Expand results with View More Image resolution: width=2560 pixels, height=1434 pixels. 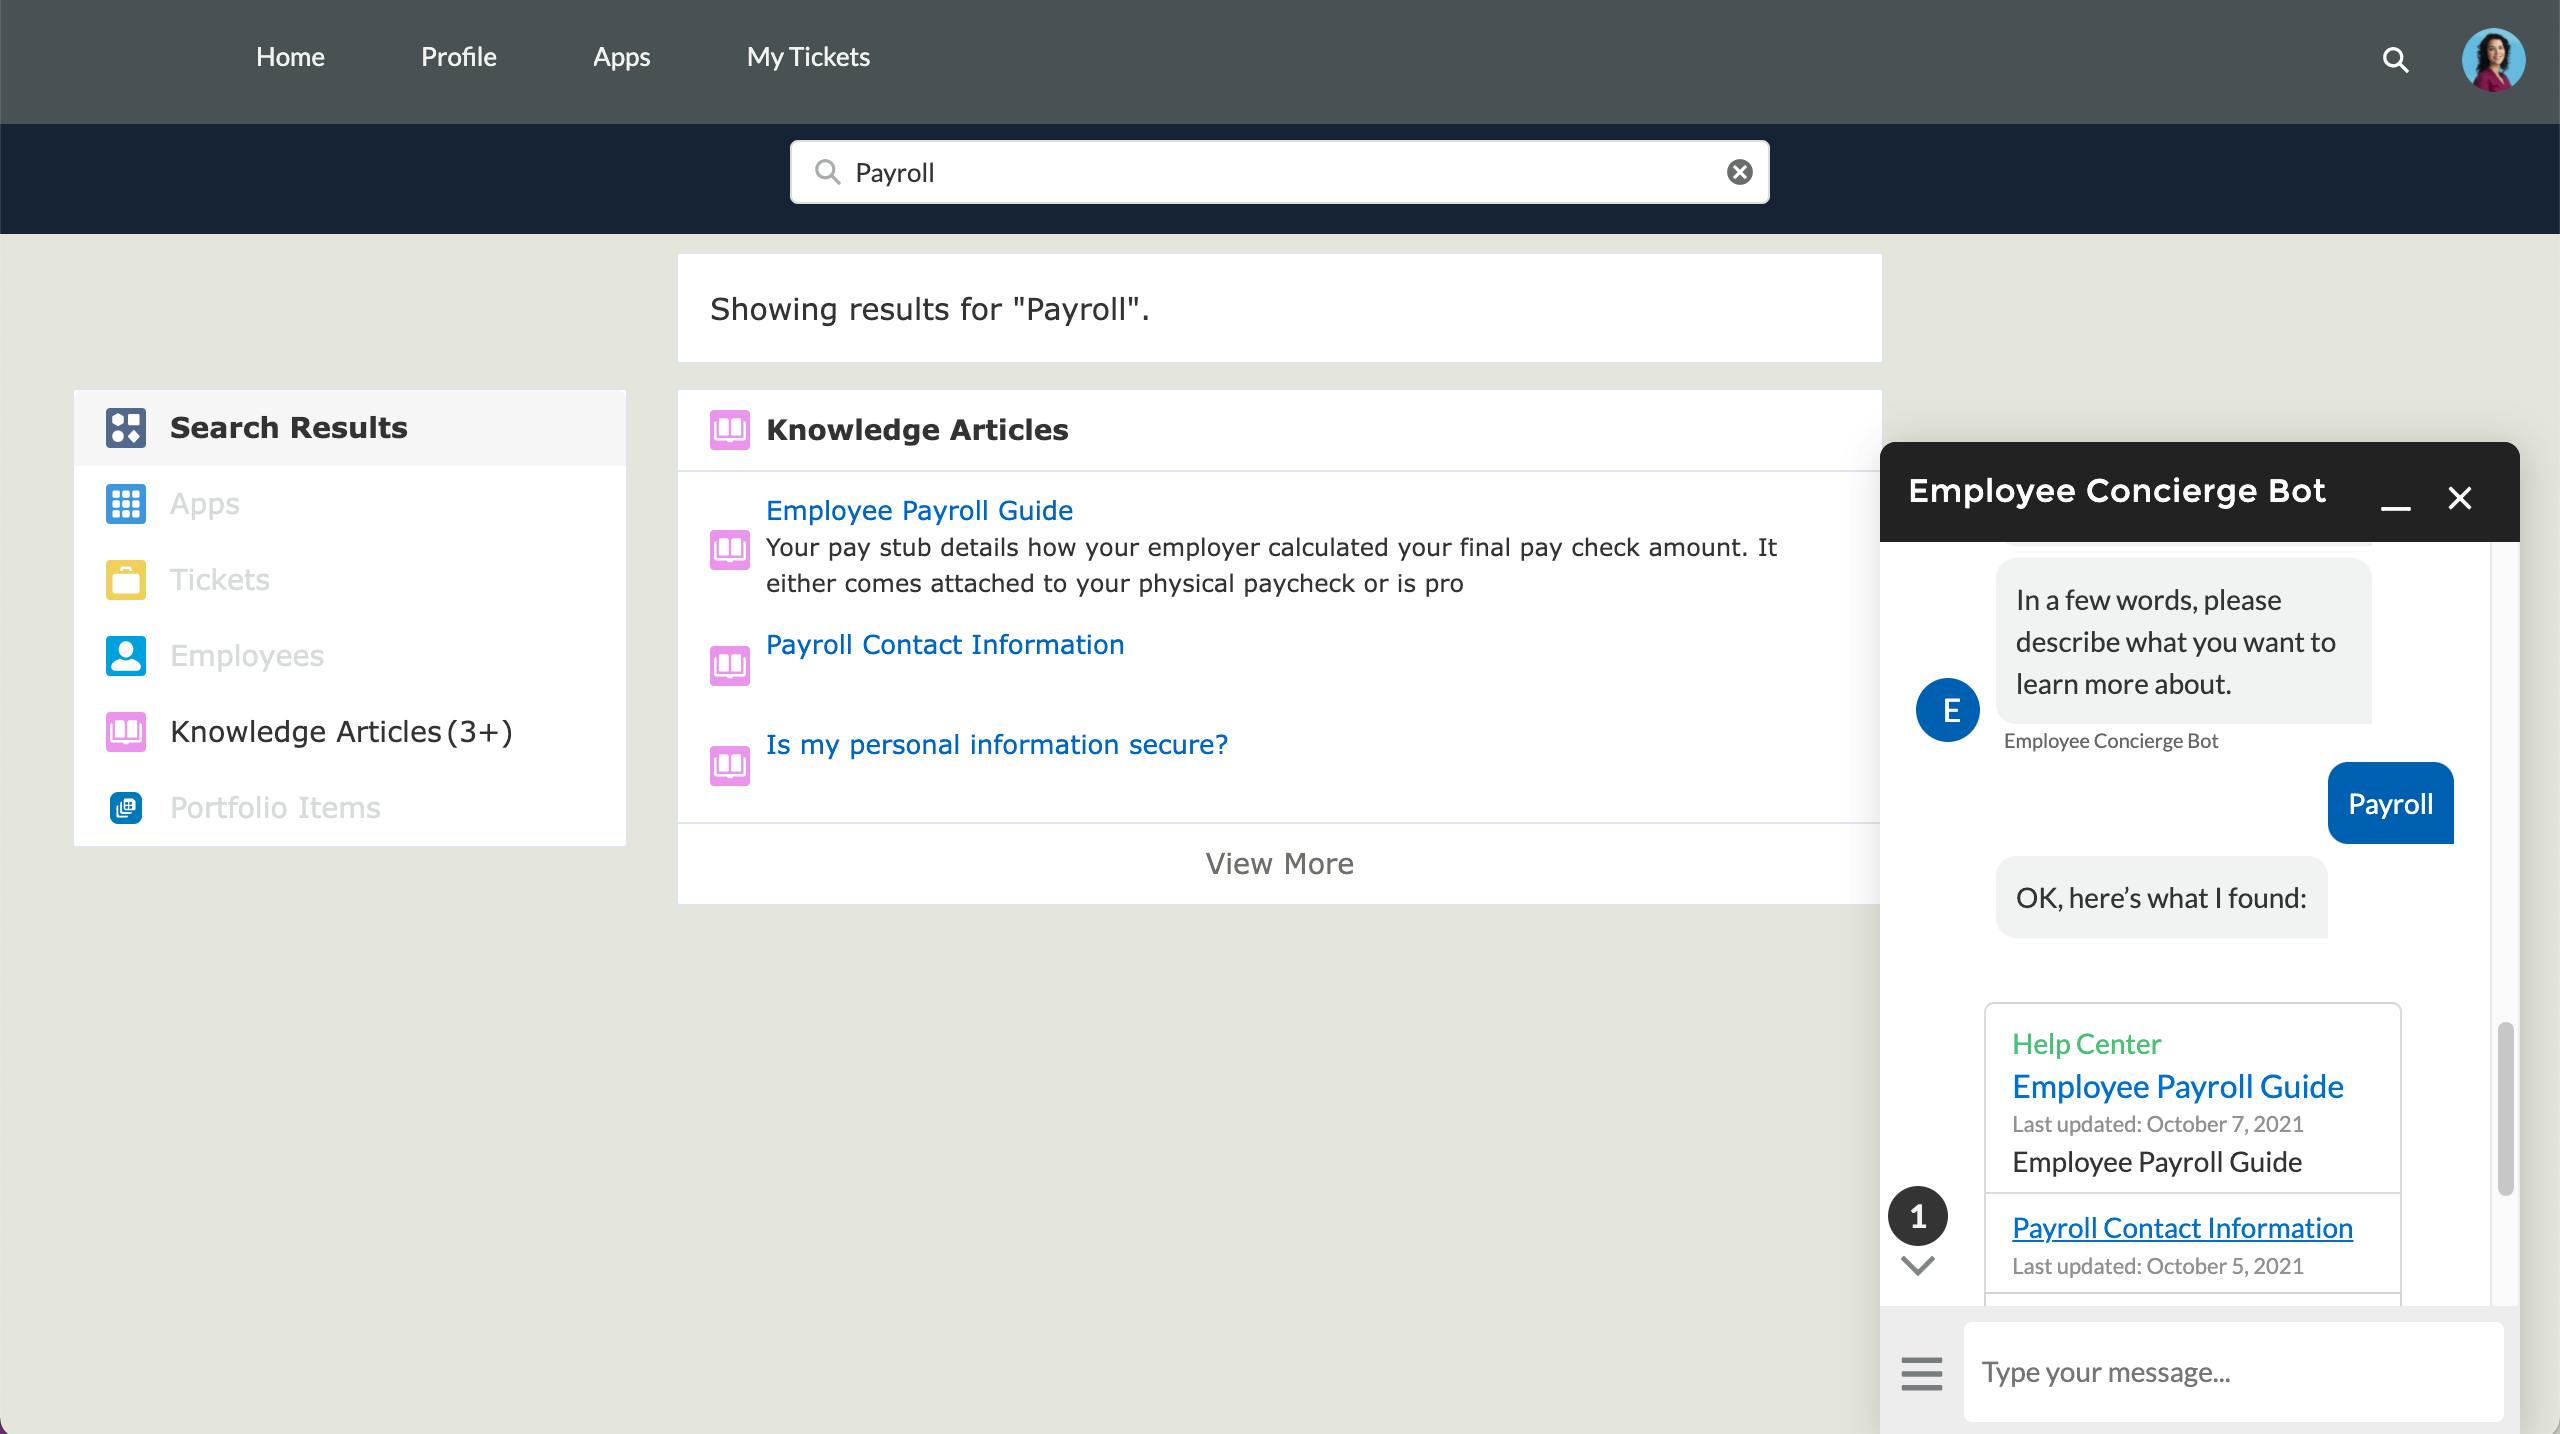click(1279, 864)
